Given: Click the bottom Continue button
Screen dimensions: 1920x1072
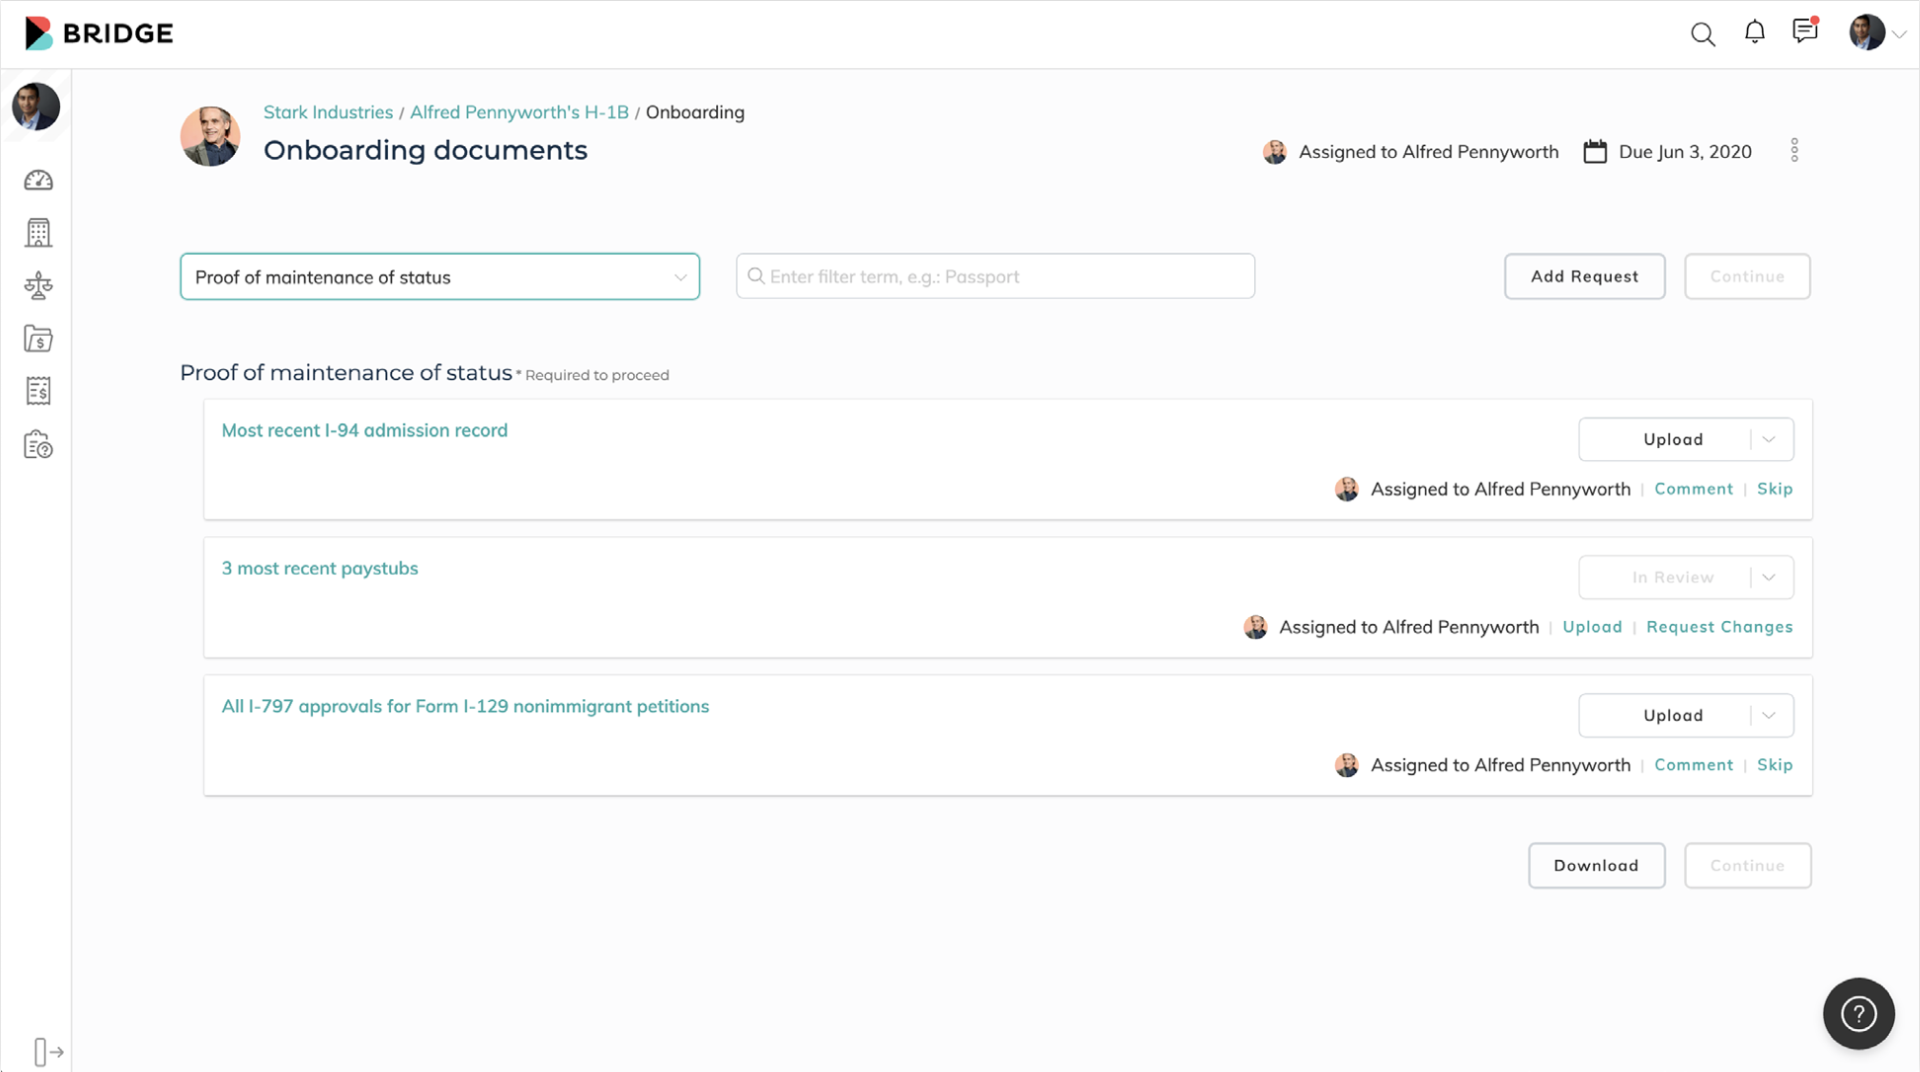Looking at the screenshot, I should pos(1747,865).
